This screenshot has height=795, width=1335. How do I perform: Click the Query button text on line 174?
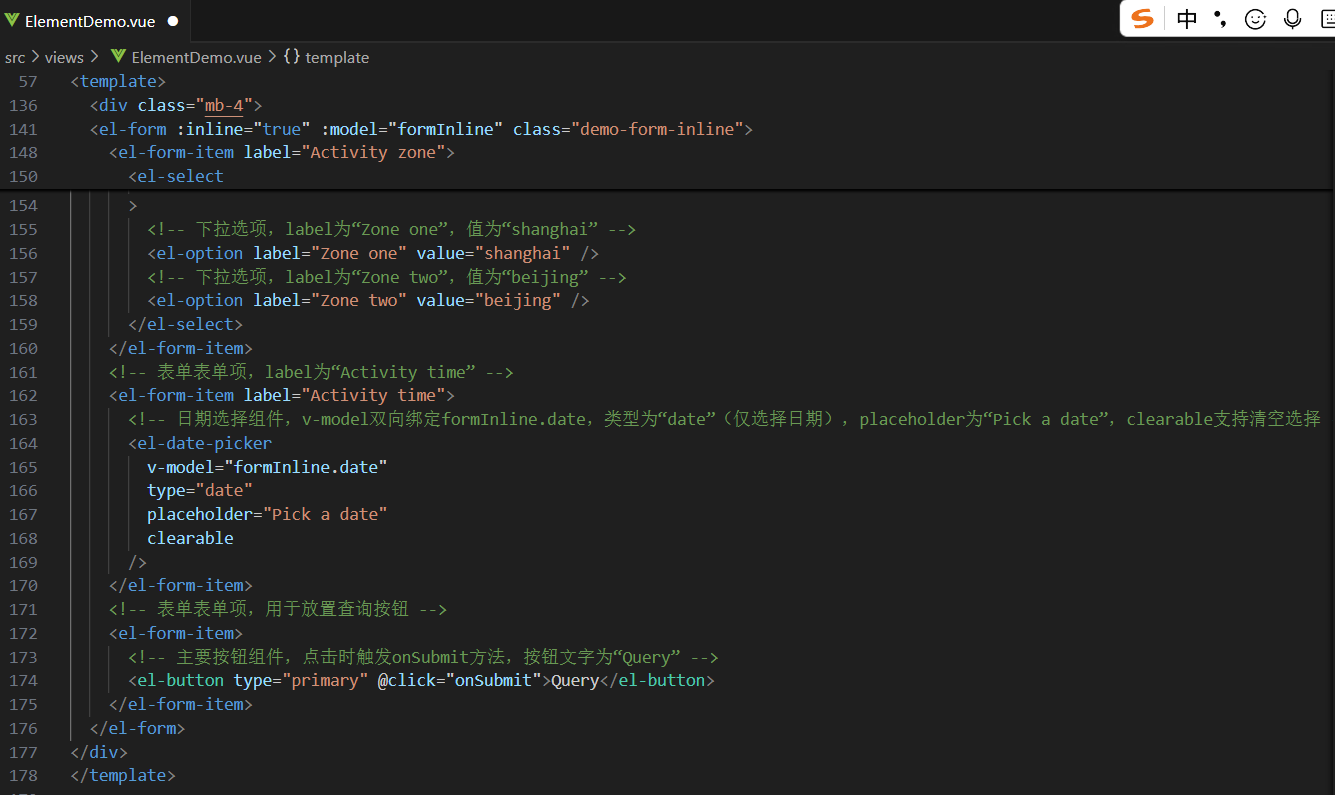coord(575,680)
